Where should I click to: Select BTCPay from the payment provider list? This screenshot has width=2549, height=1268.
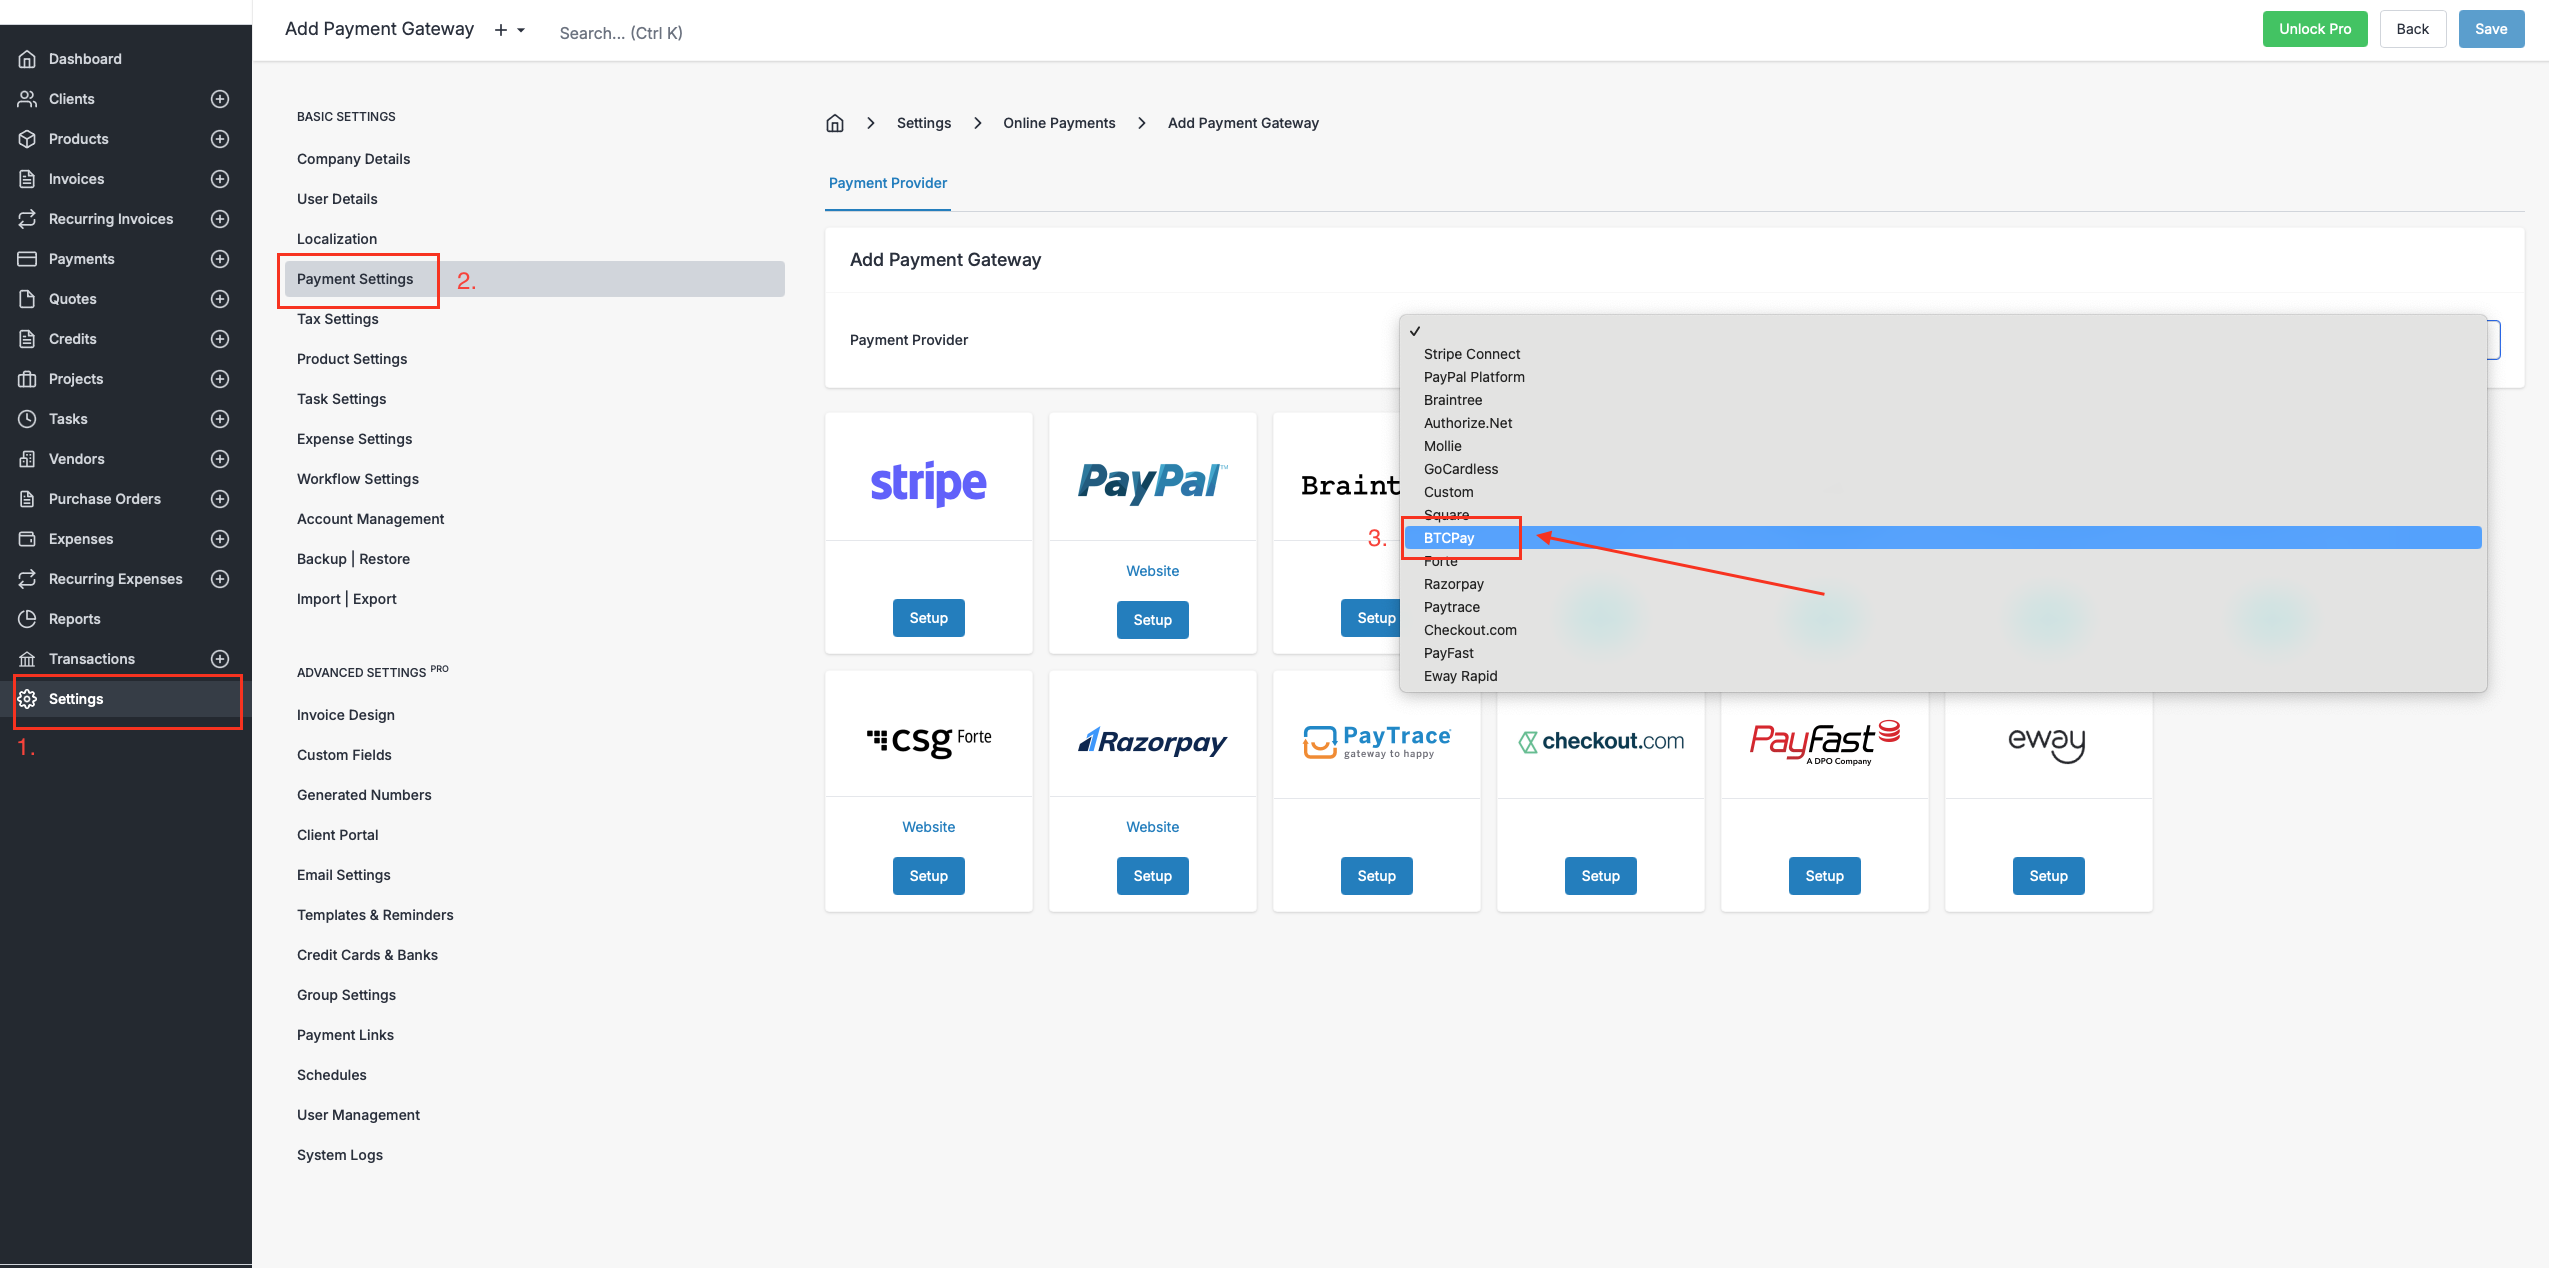click(x=1448, y=537)
